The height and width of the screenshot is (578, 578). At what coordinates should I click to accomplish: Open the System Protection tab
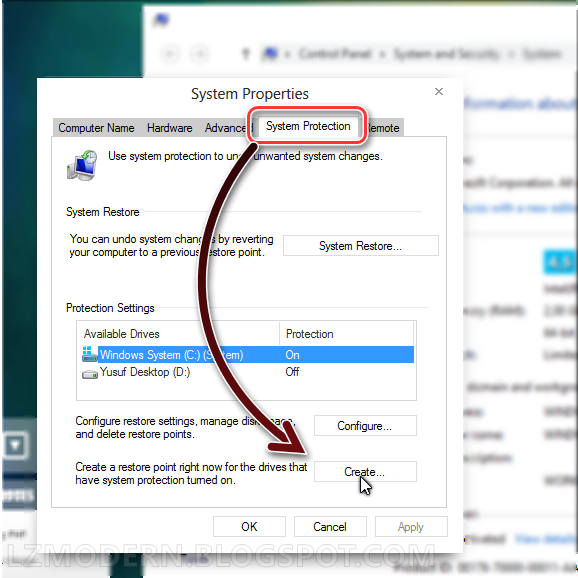click(308, 126)
